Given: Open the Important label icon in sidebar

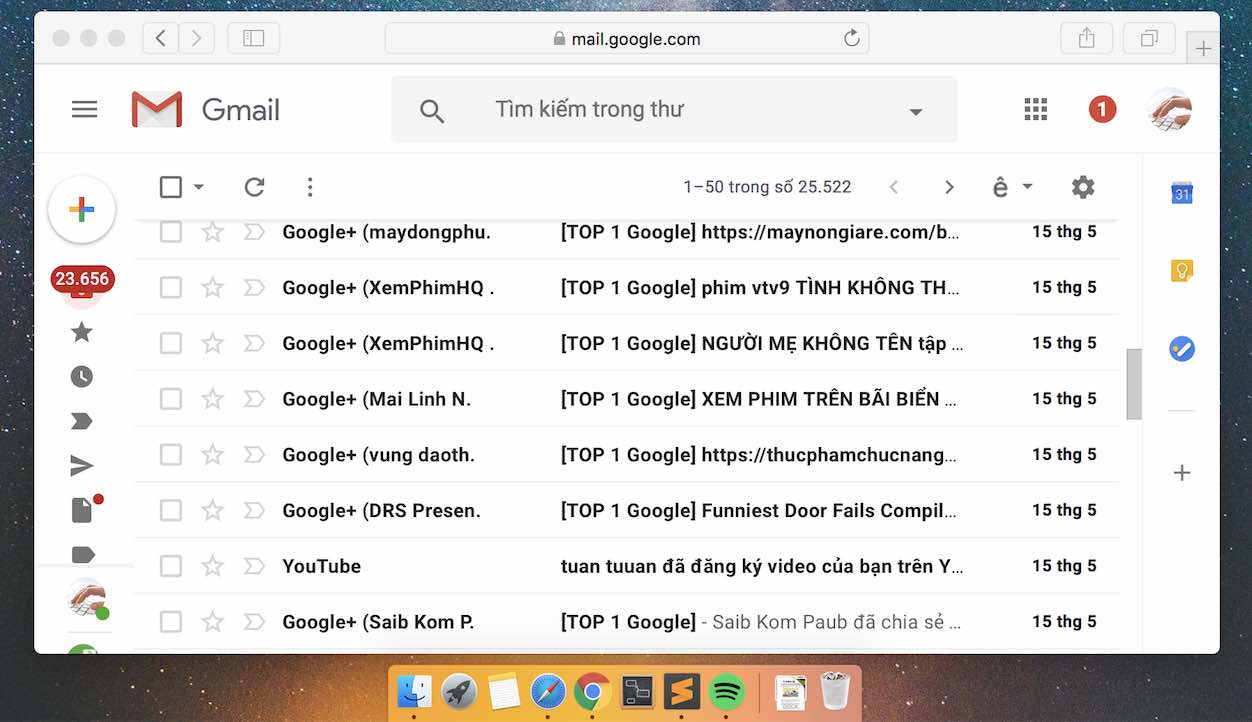Looking at the screenshot, I should coord(82,421).
